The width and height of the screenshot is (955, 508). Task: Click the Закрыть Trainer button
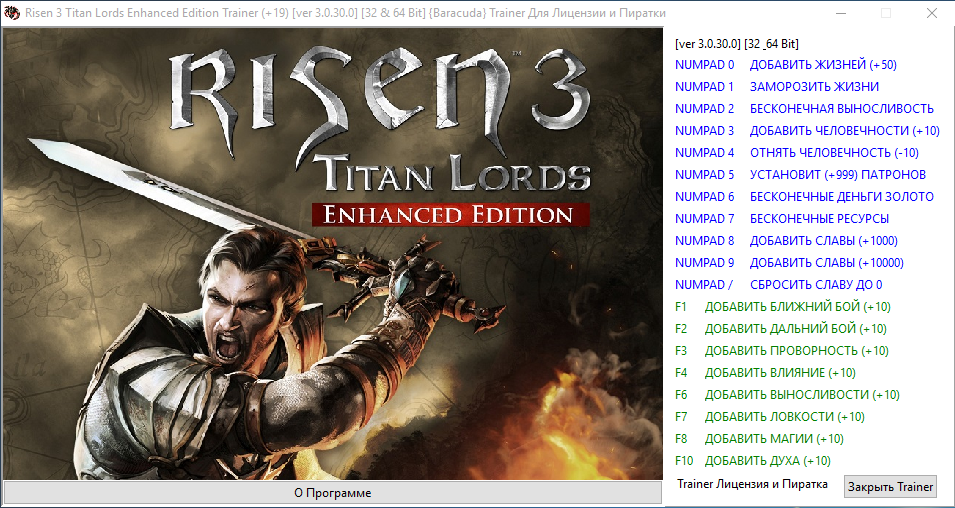pos(890,487)
